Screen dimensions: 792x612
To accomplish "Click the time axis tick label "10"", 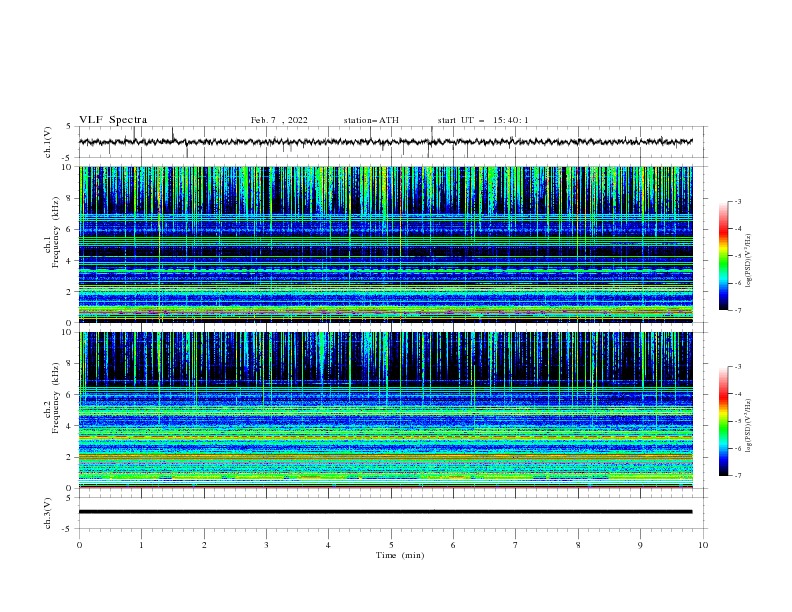I will pos(703,545).
